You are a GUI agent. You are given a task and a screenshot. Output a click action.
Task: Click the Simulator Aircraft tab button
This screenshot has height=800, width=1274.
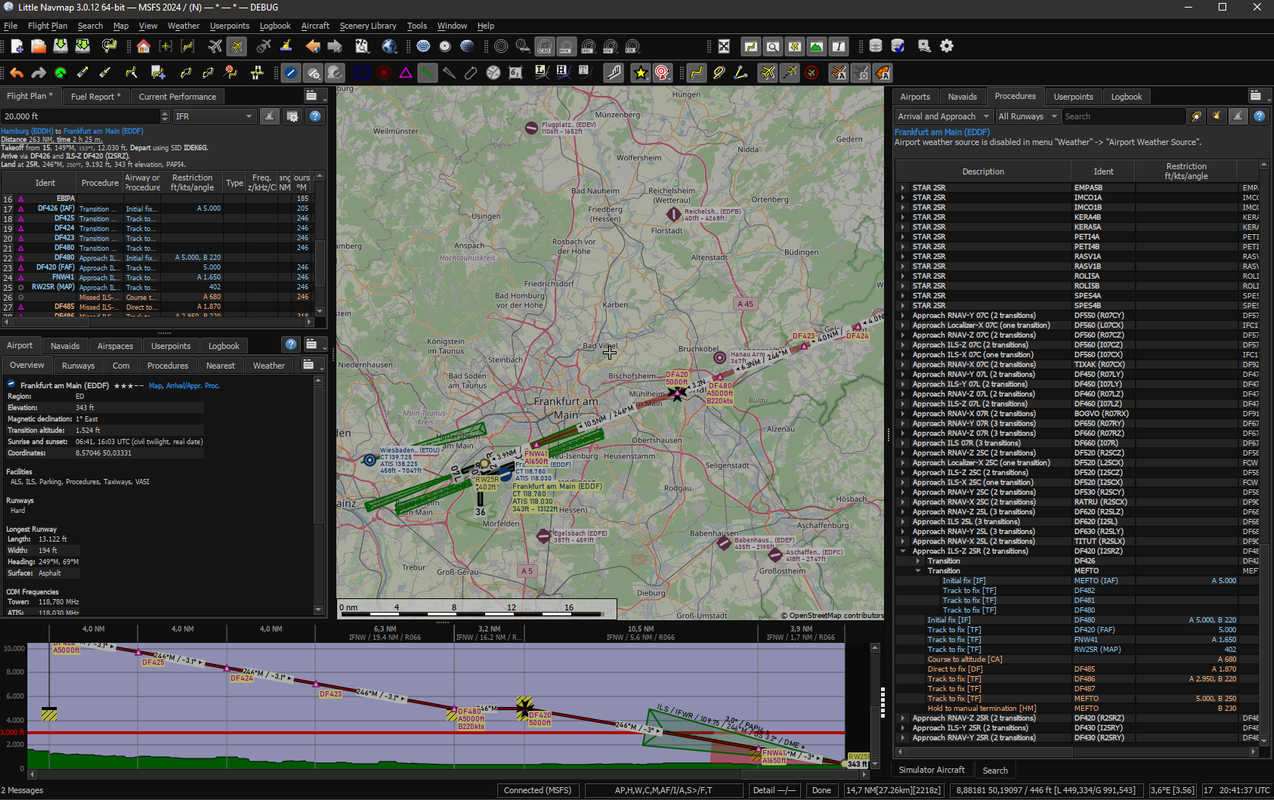coord(931,770)
